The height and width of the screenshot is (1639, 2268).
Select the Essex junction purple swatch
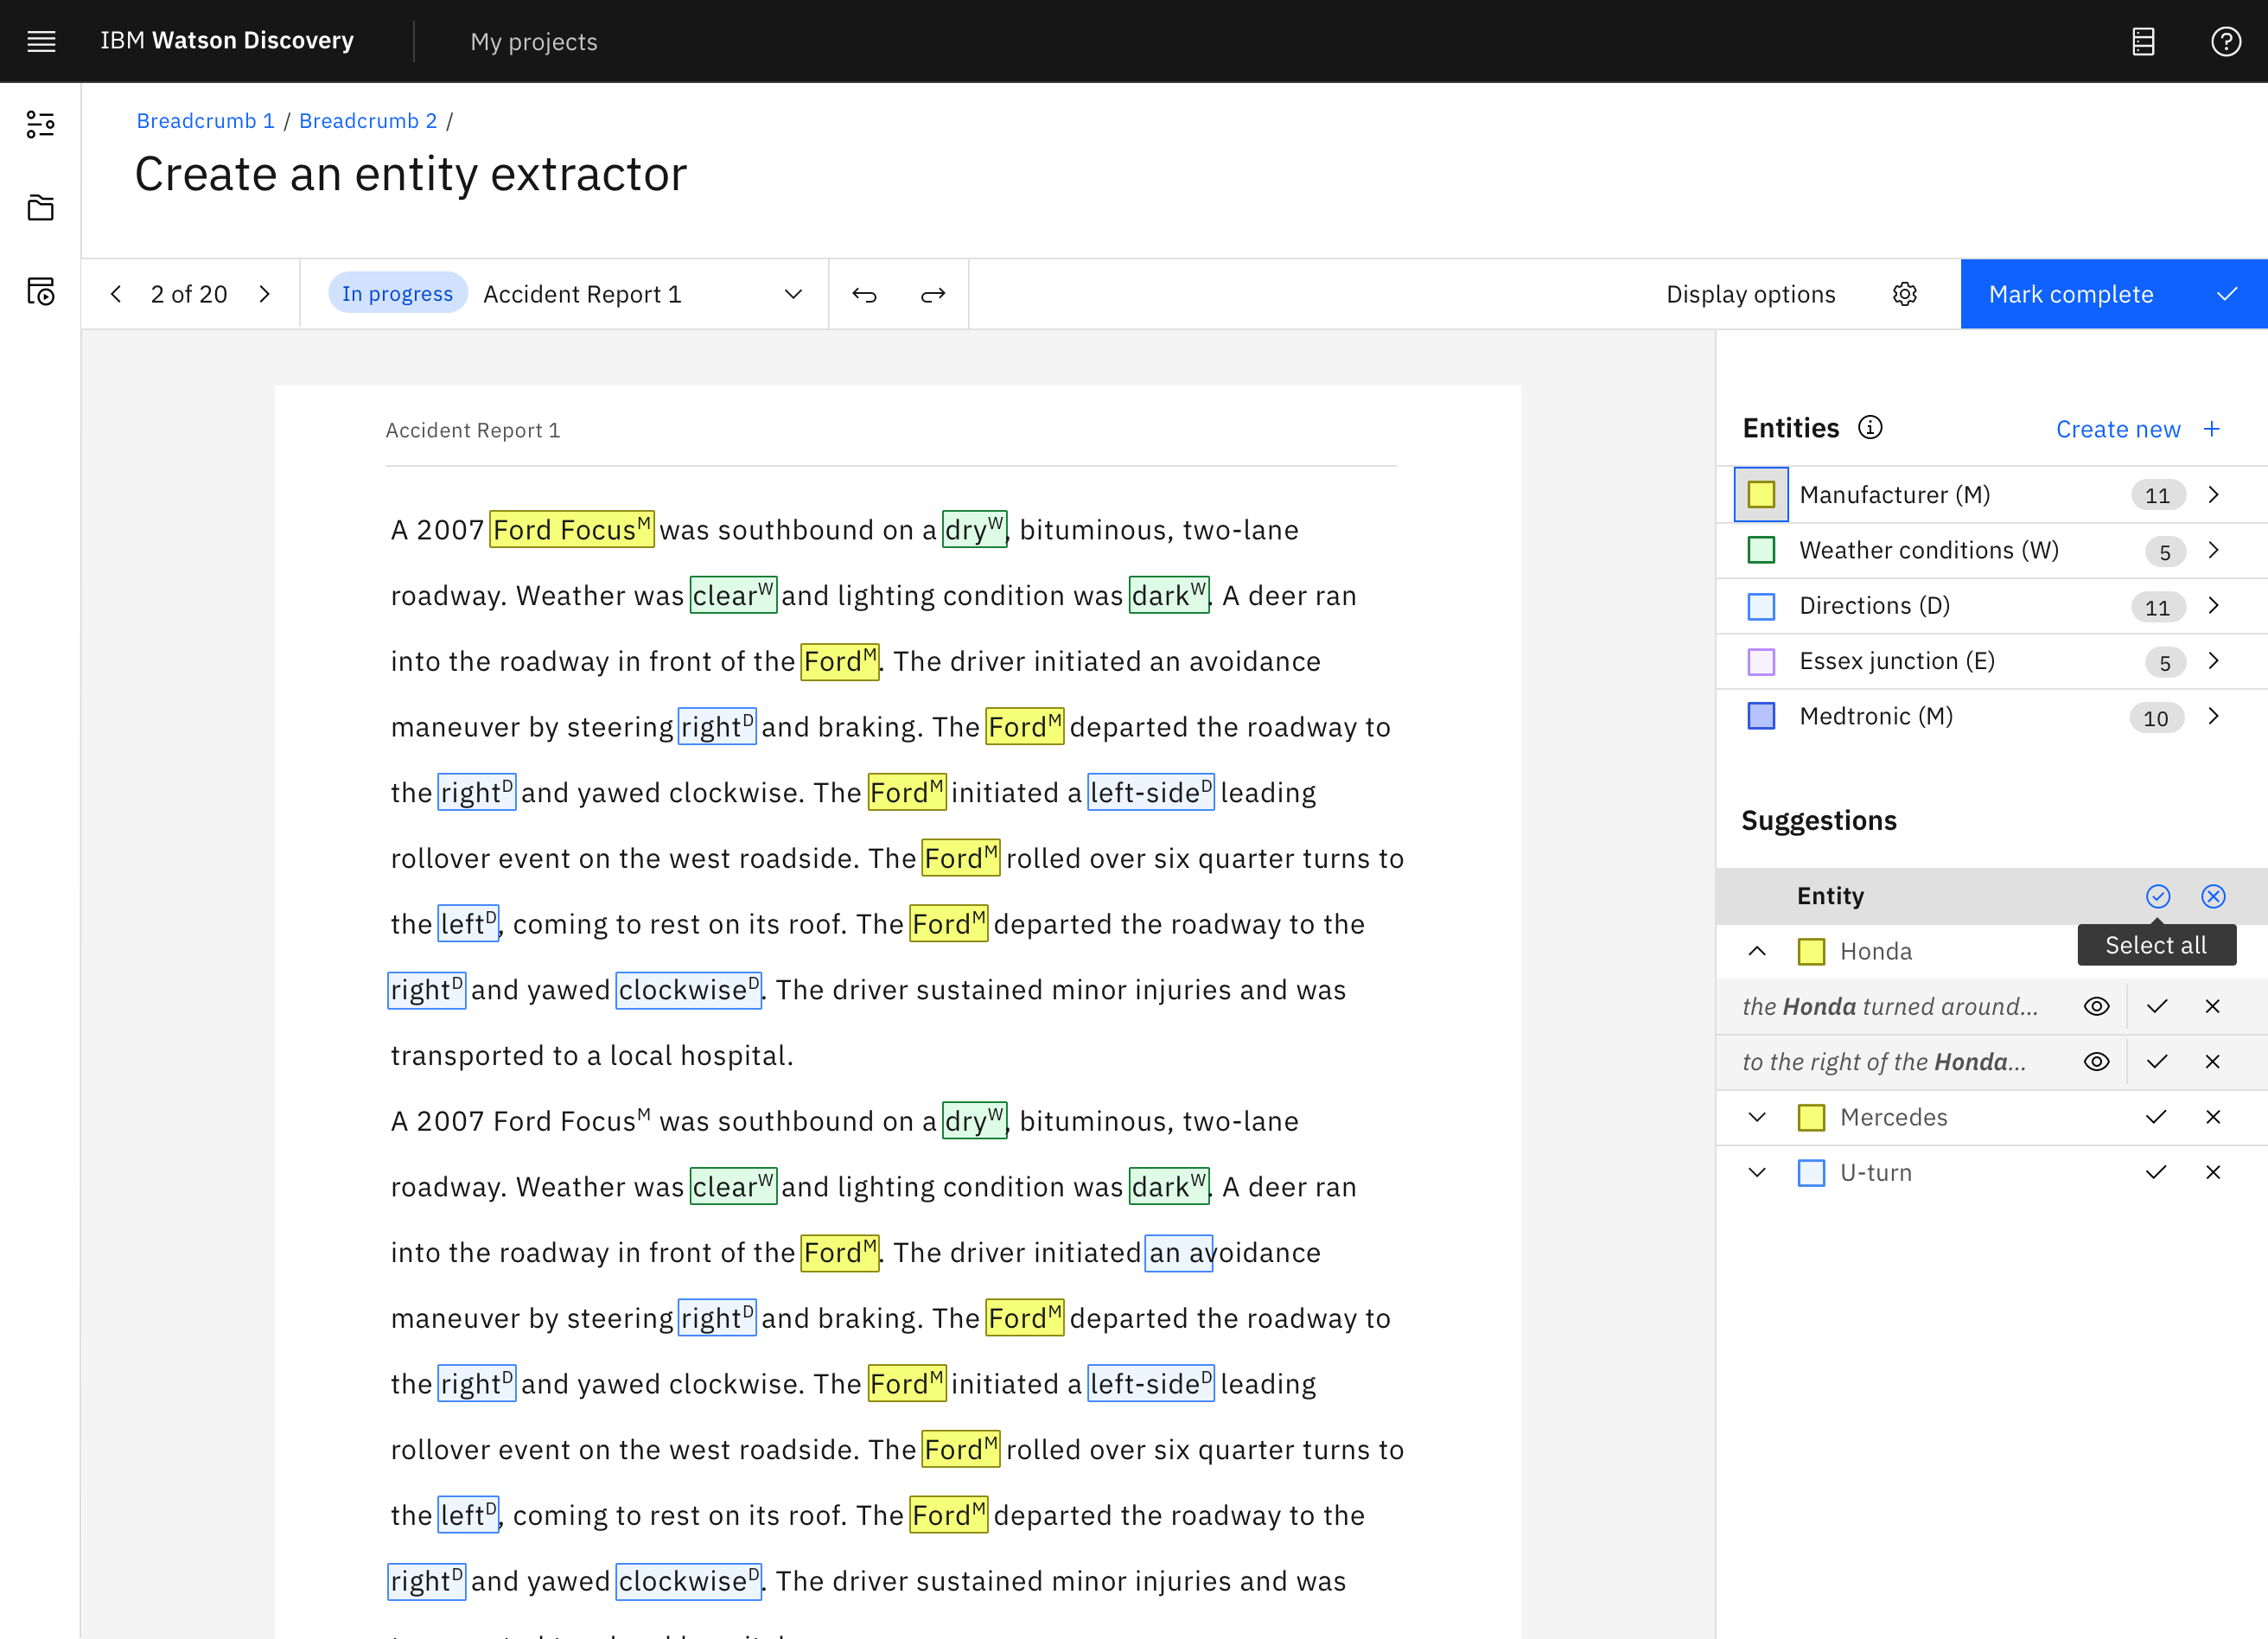(1760, 661)
